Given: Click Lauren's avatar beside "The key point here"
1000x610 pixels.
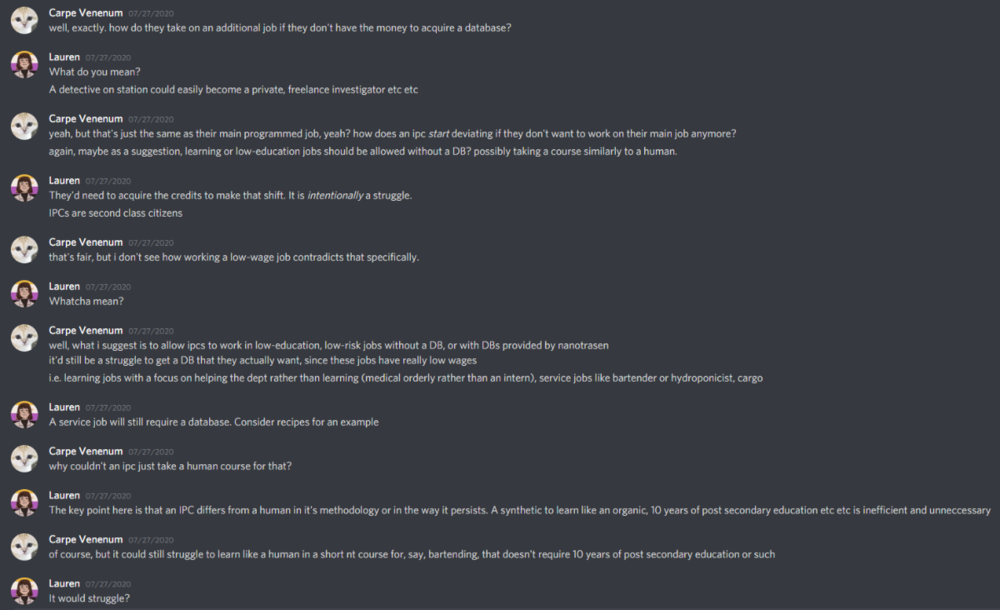Looking at the screenshot, I should coord(25,503).
